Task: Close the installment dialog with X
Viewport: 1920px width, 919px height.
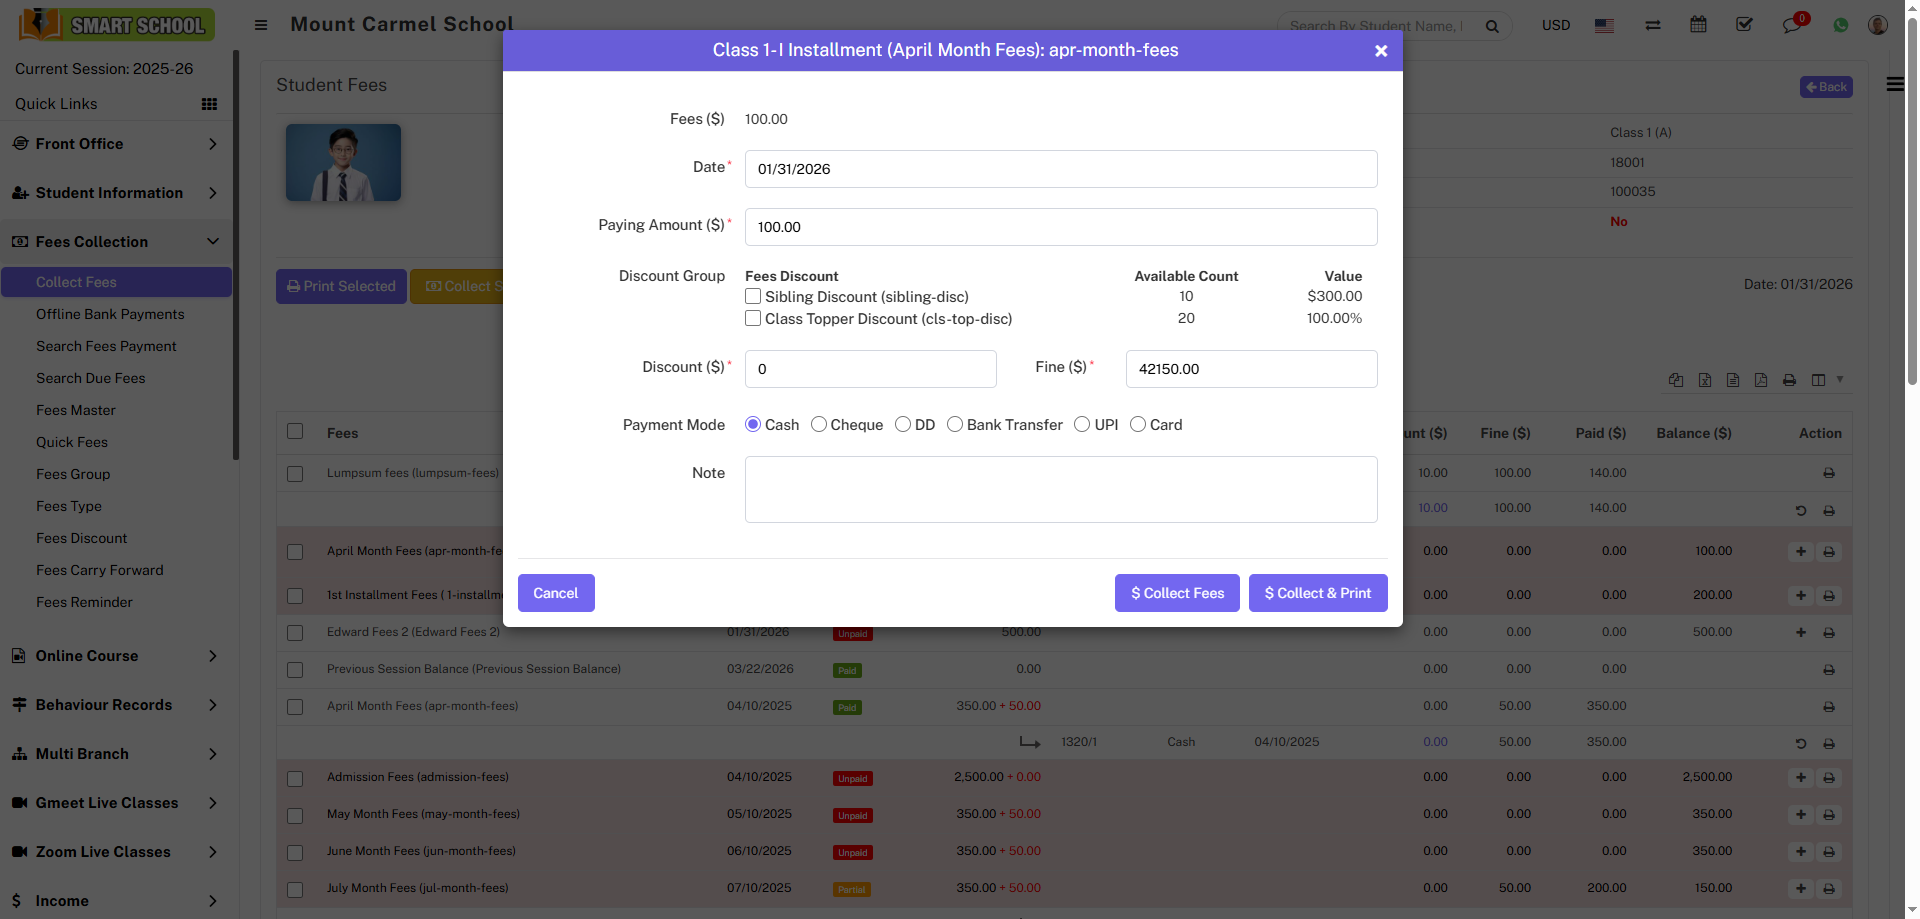Action: [x=1381, y=51]
